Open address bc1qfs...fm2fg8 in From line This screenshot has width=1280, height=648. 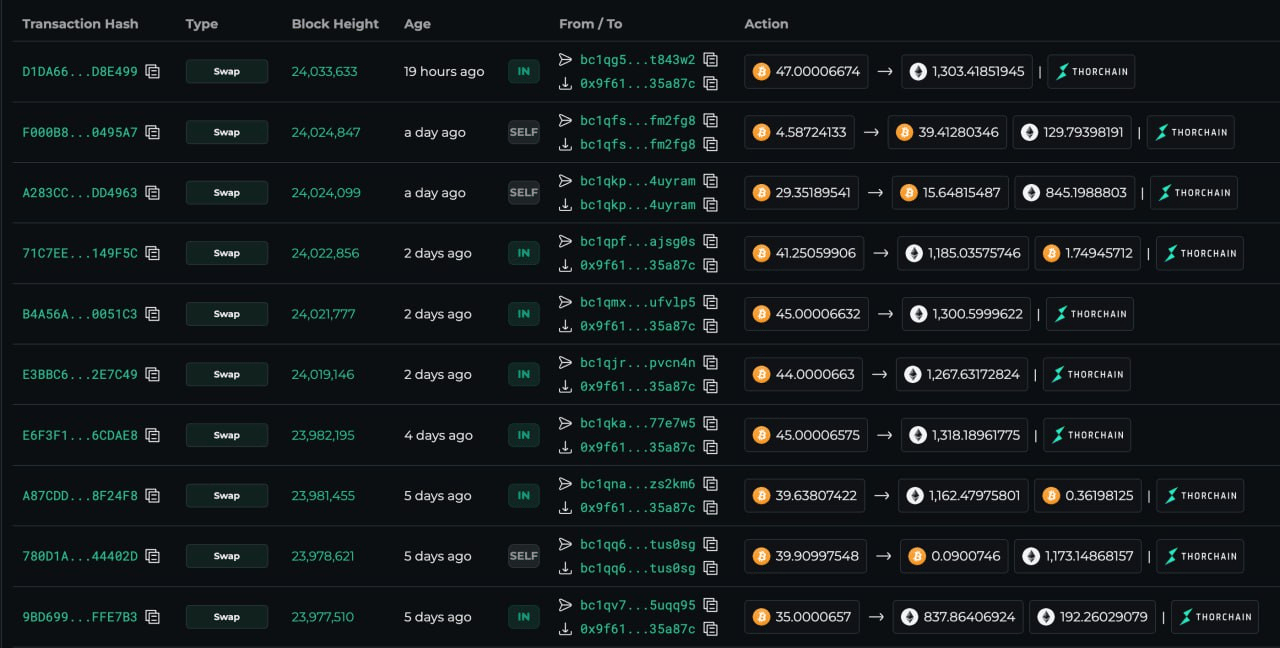pyautogui.click(x=637, y=120)
